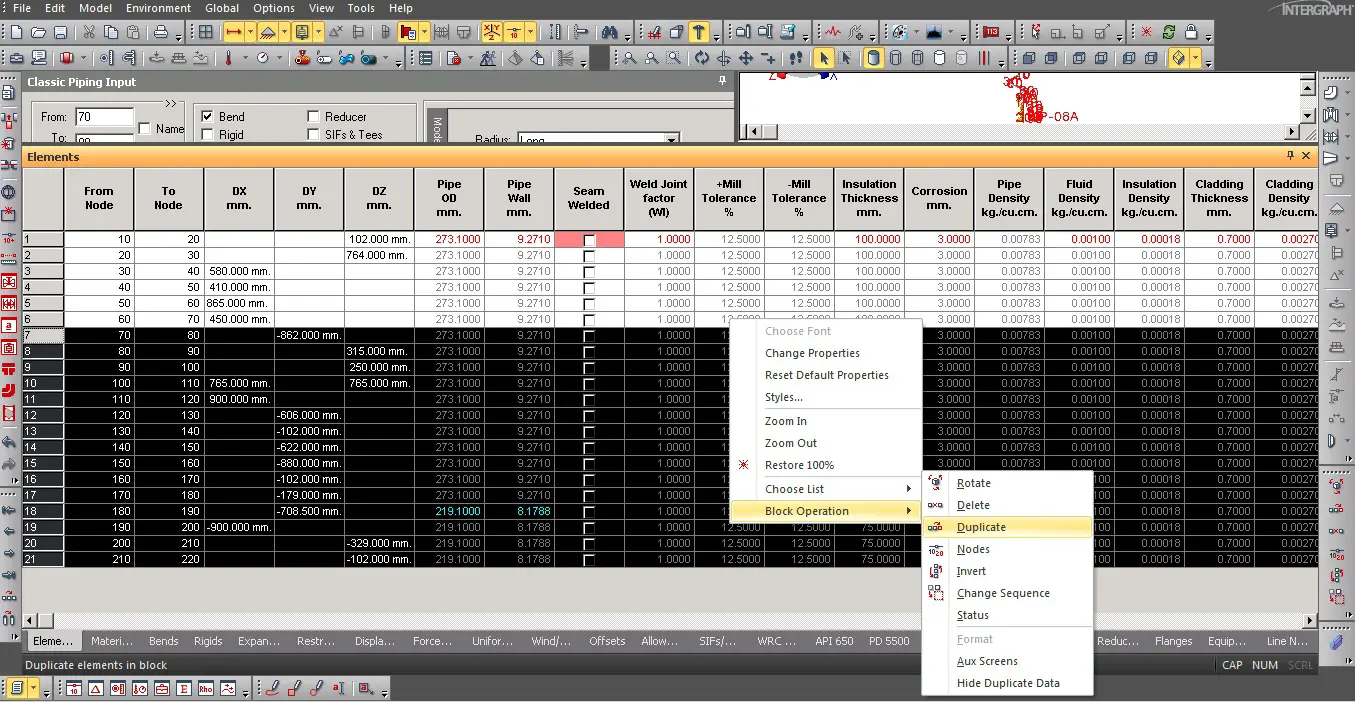Print the piping input using the printer icon

(x=161, y=32)
